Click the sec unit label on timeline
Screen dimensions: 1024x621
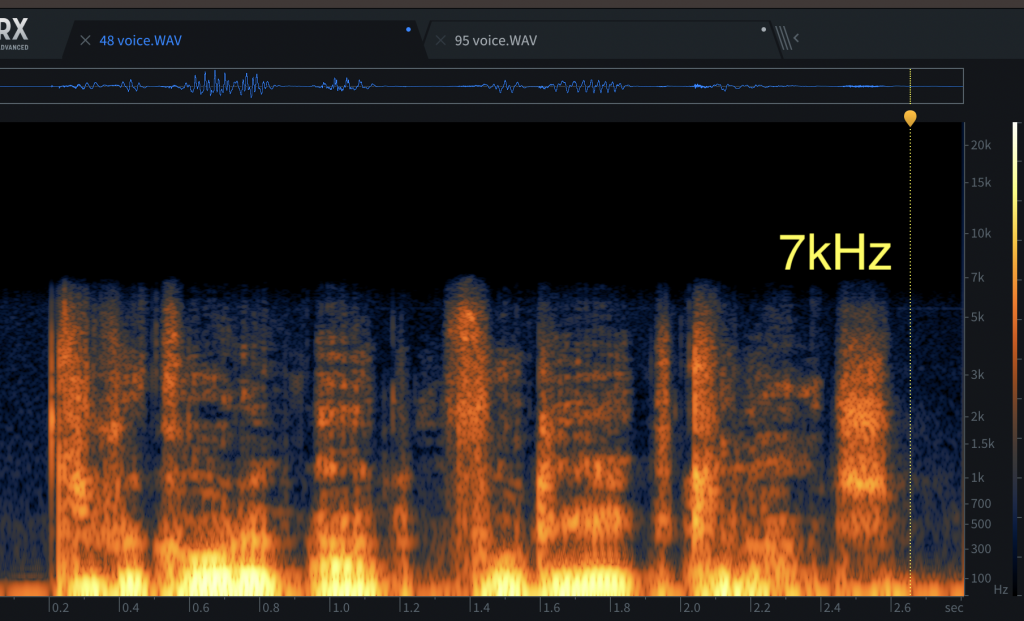point(953,607)
